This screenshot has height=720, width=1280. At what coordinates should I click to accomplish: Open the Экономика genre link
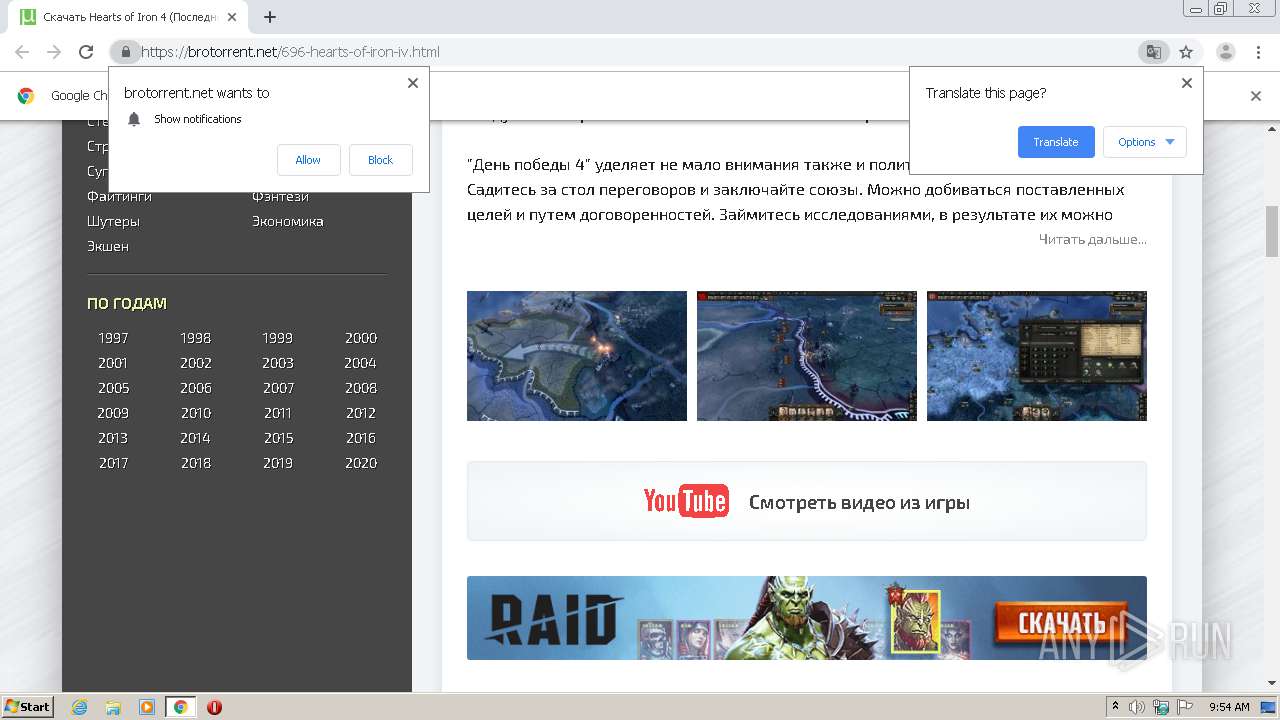288,221
